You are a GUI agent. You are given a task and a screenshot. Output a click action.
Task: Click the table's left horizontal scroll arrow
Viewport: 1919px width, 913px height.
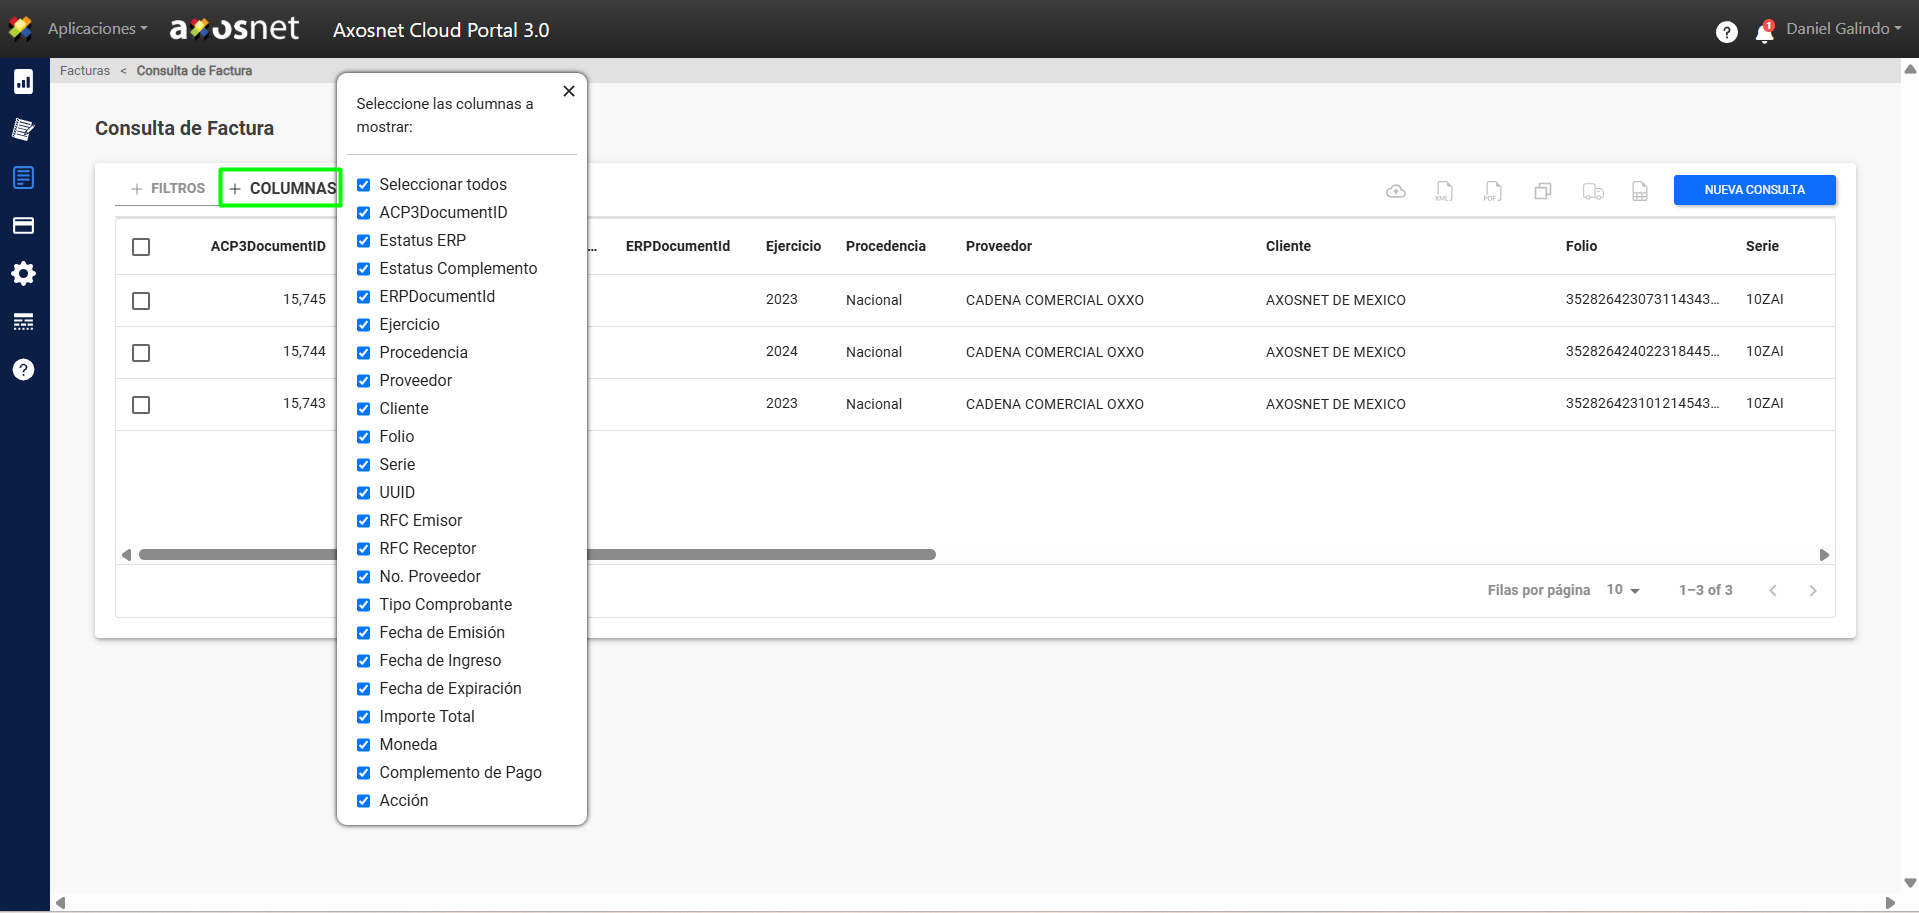[x=126, y=555]
